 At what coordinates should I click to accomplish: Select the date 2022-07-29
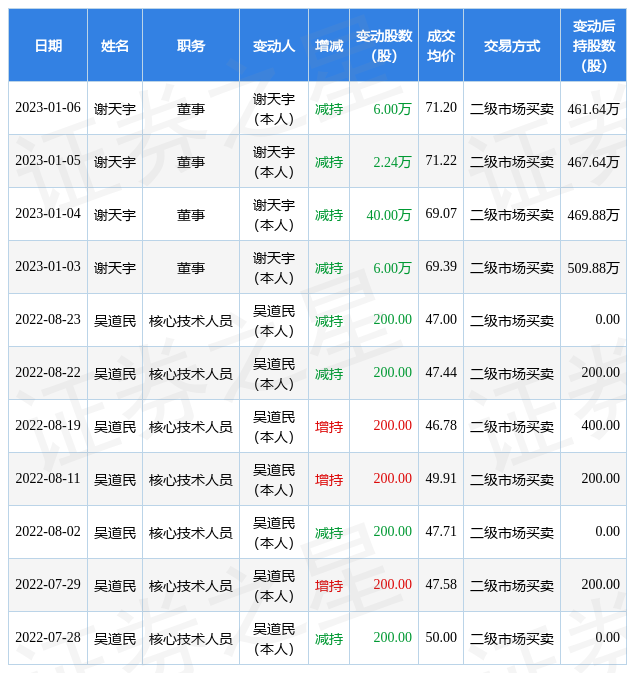(x=48, y=585)
